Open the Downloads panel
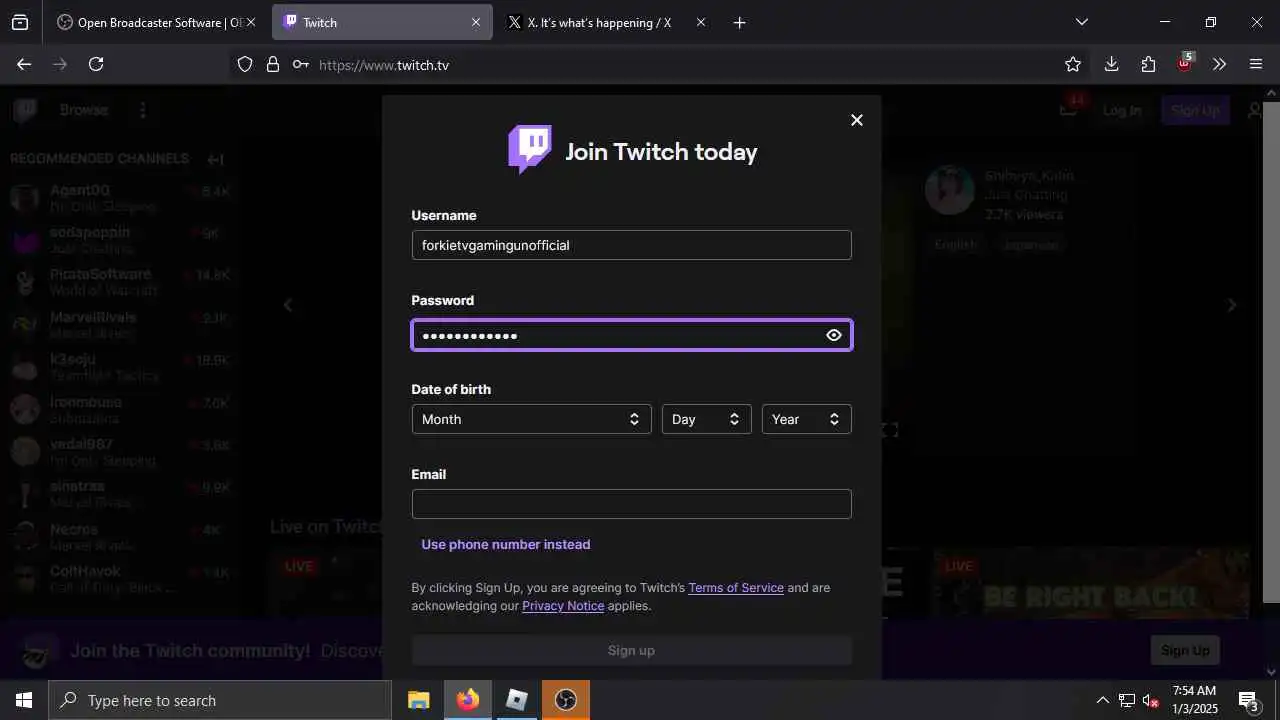The height and width of the screenshot is (720, 1280). pyautogui.click(x=1111, y=64)
